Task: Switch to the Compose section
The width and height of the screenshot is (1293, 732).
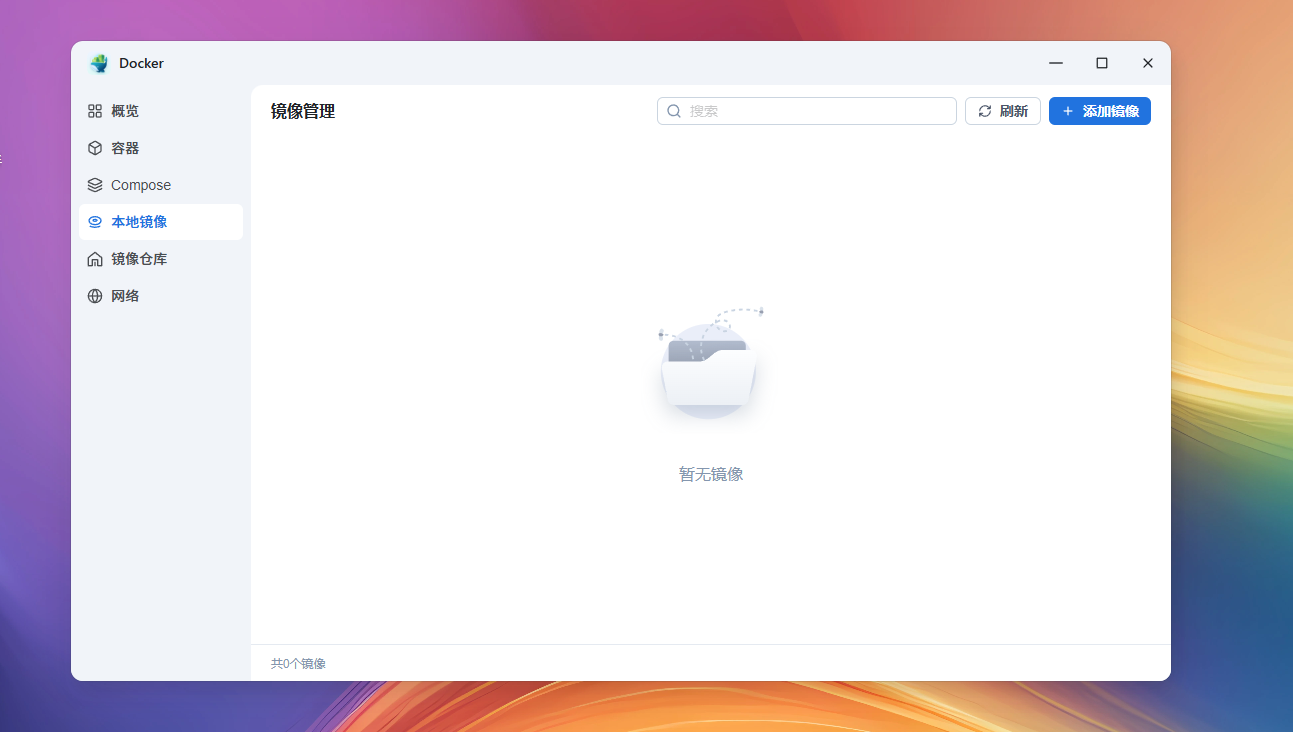Action: point(161,185)
